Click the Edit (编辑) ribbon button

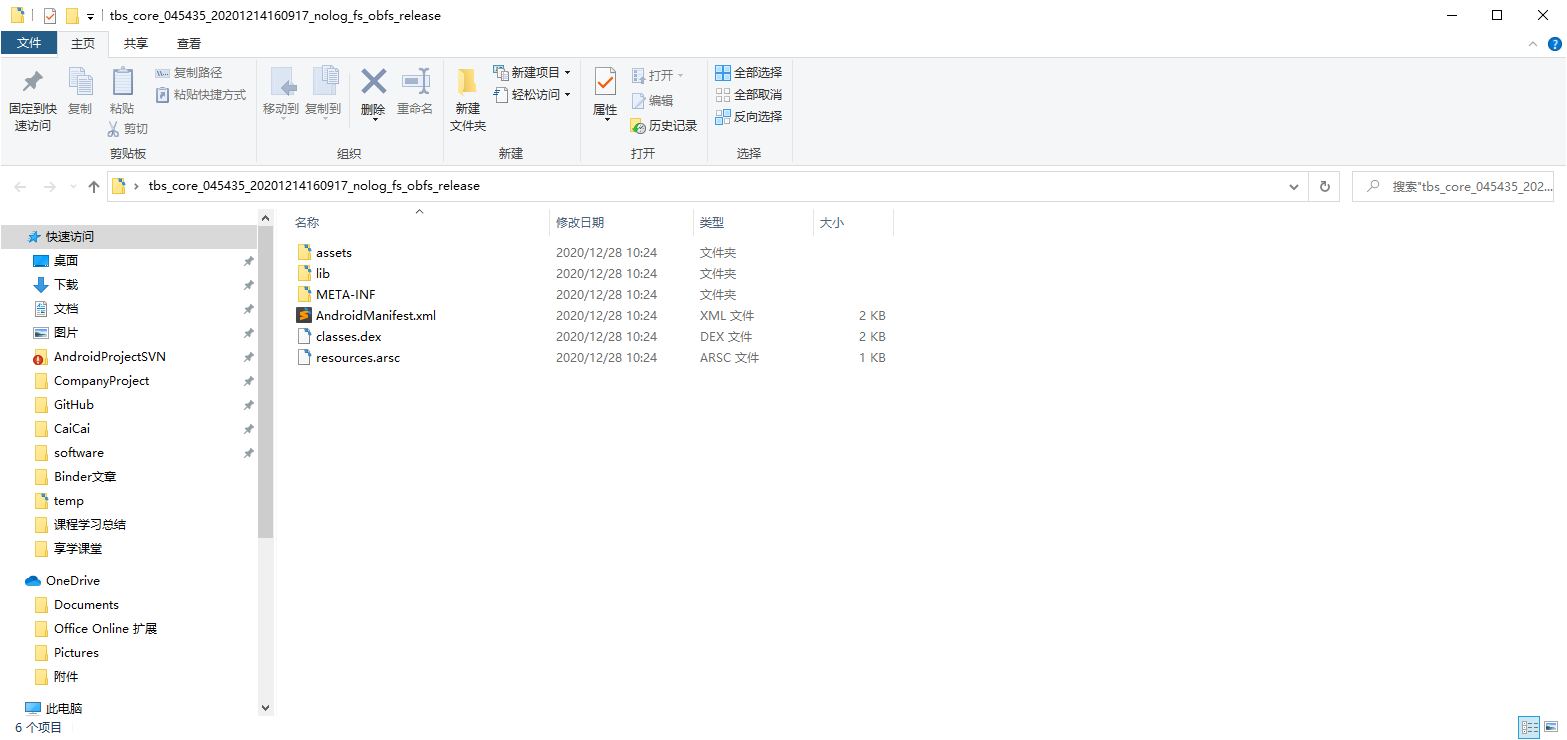652,101
